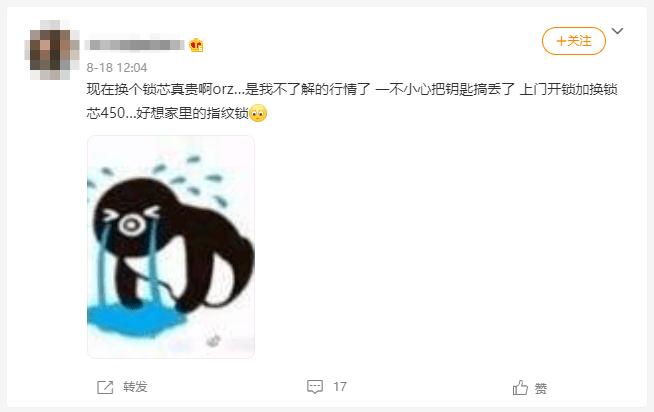654x412 pixels.
Task: Click the crown VIP badge icon
Action: point(196,45)
